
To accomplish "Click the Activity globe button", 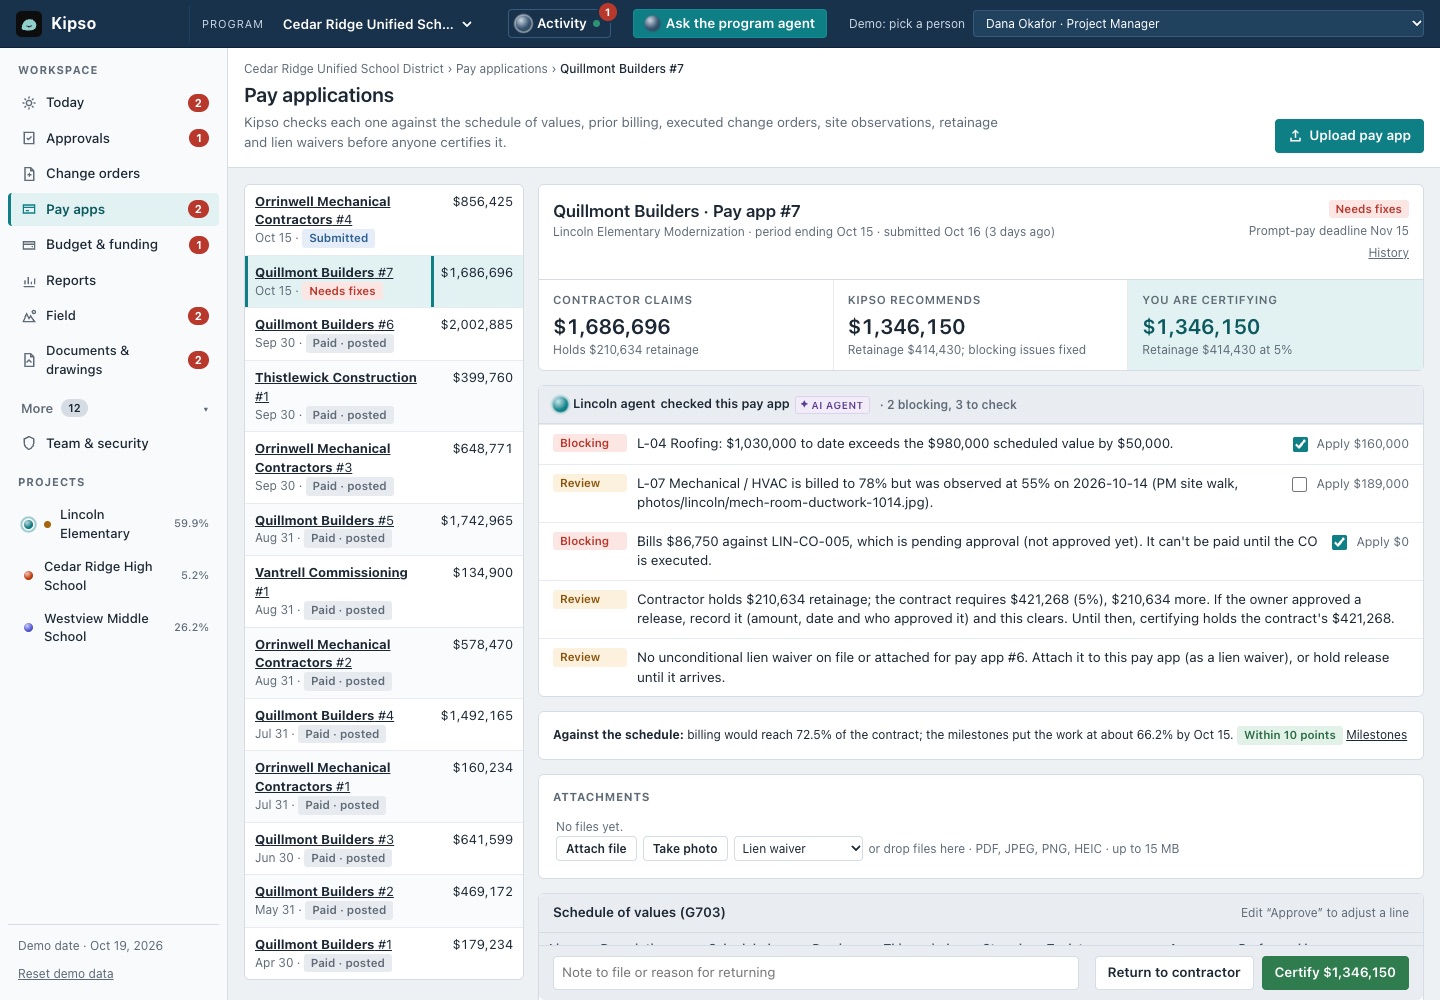I will pyautogui.click(x=559, y=24).
